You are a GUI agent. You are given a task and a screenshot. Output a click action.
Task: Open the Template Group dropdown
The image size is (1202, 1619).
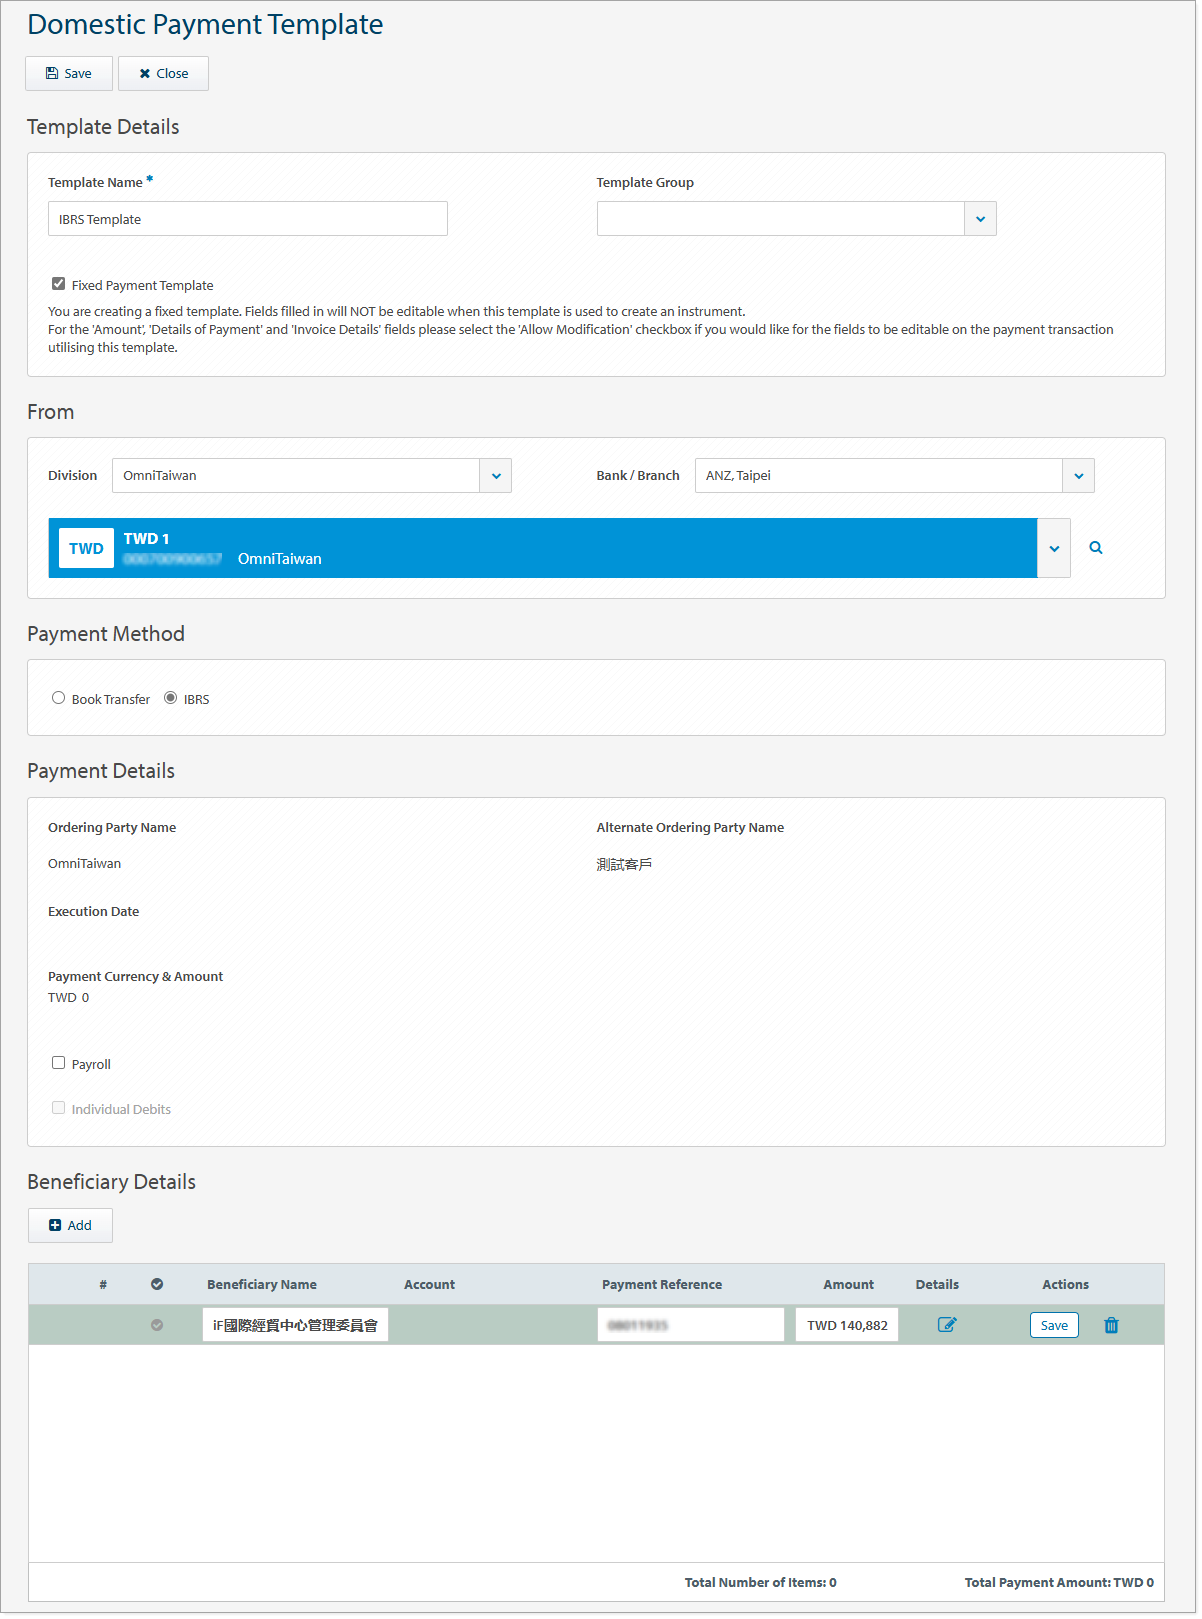[x=980, y=219]
